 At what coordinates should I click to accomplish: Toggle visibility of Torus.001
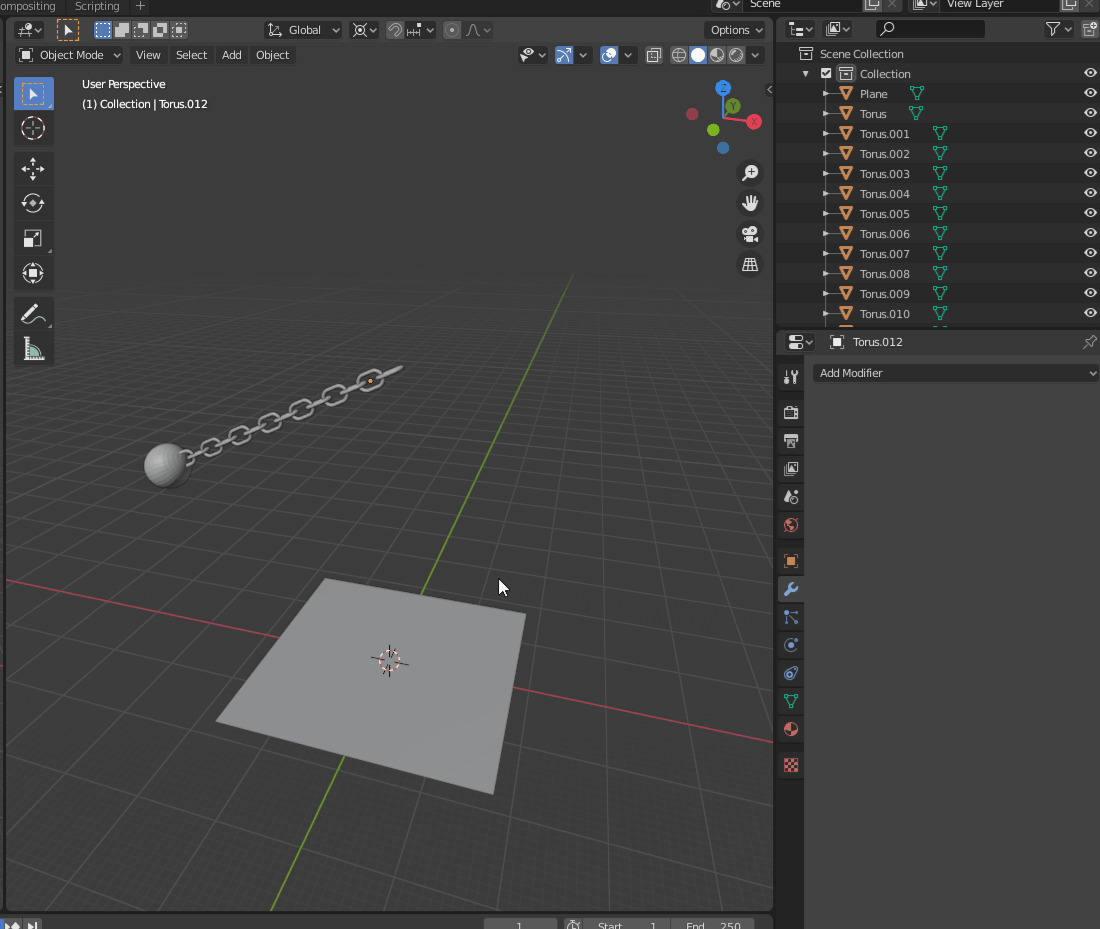tap(1089, 133)
